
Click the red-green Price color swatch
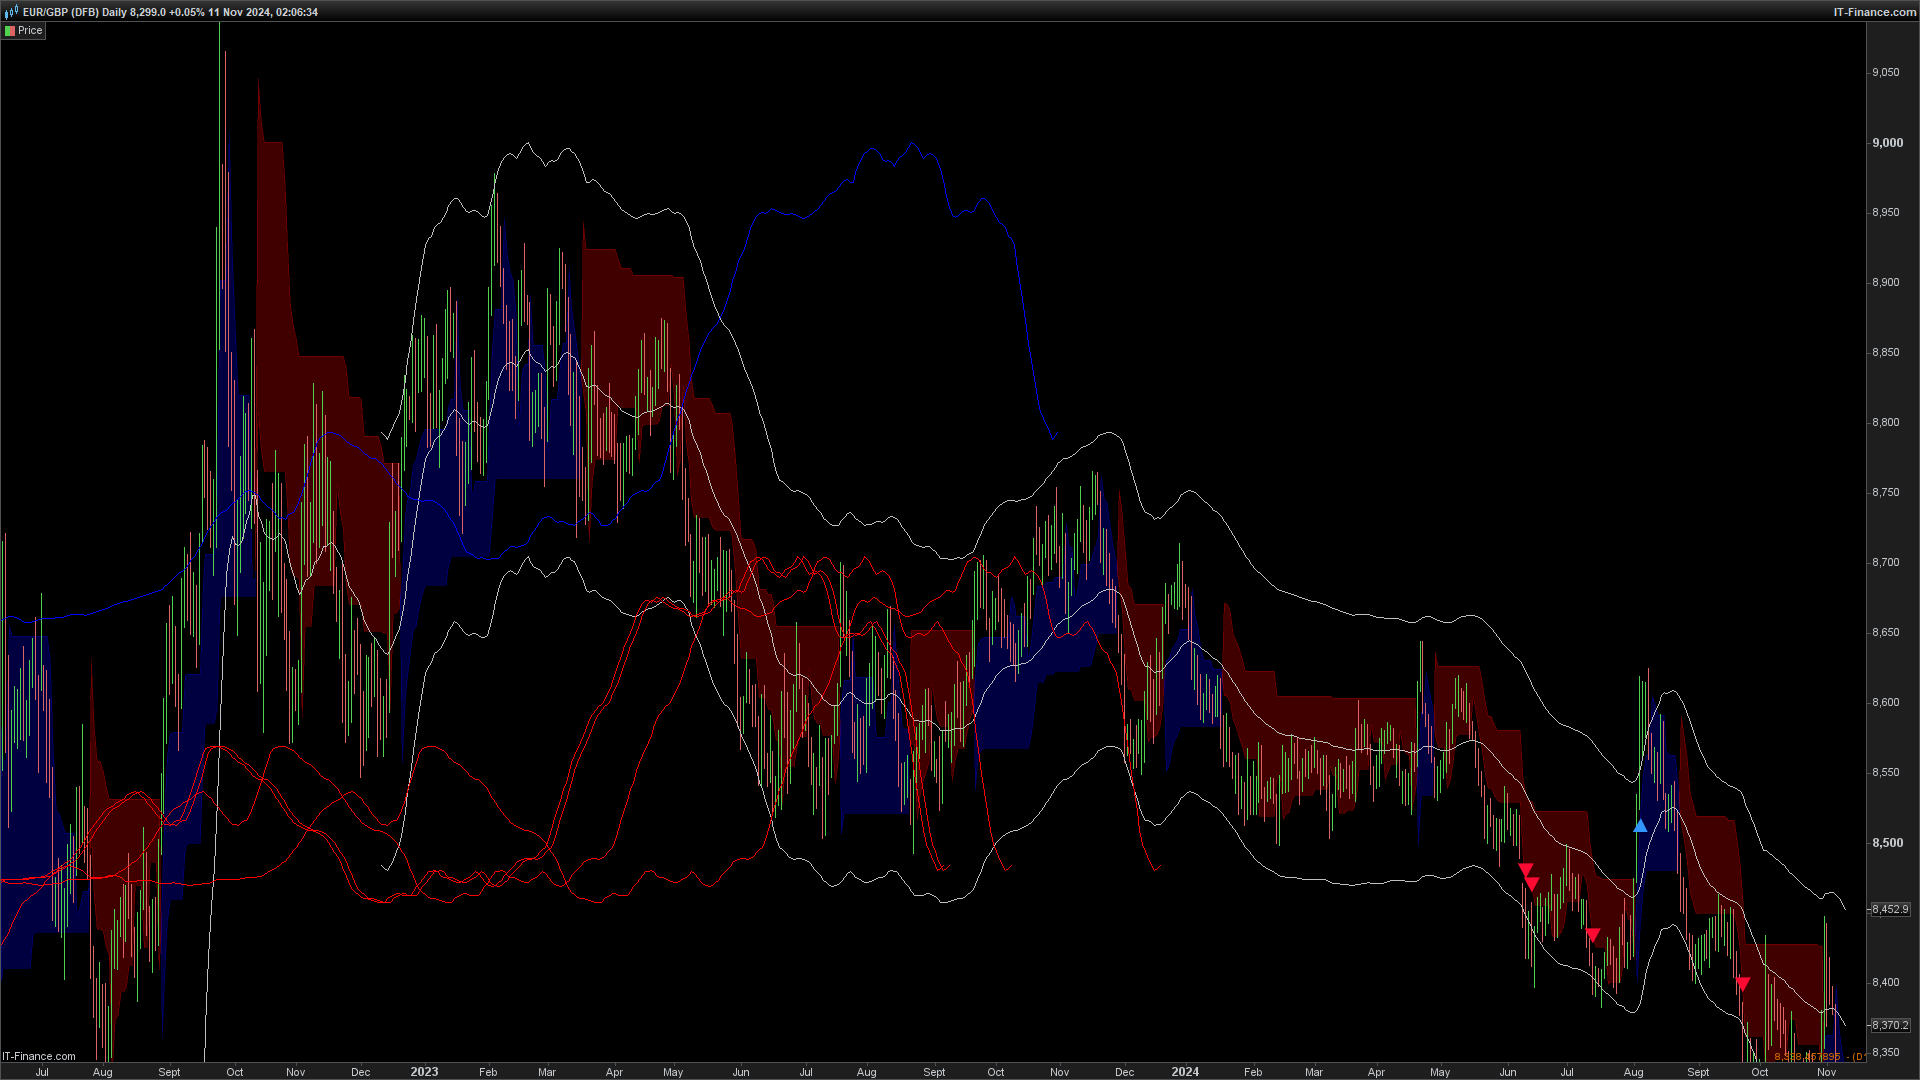point(10,31)
